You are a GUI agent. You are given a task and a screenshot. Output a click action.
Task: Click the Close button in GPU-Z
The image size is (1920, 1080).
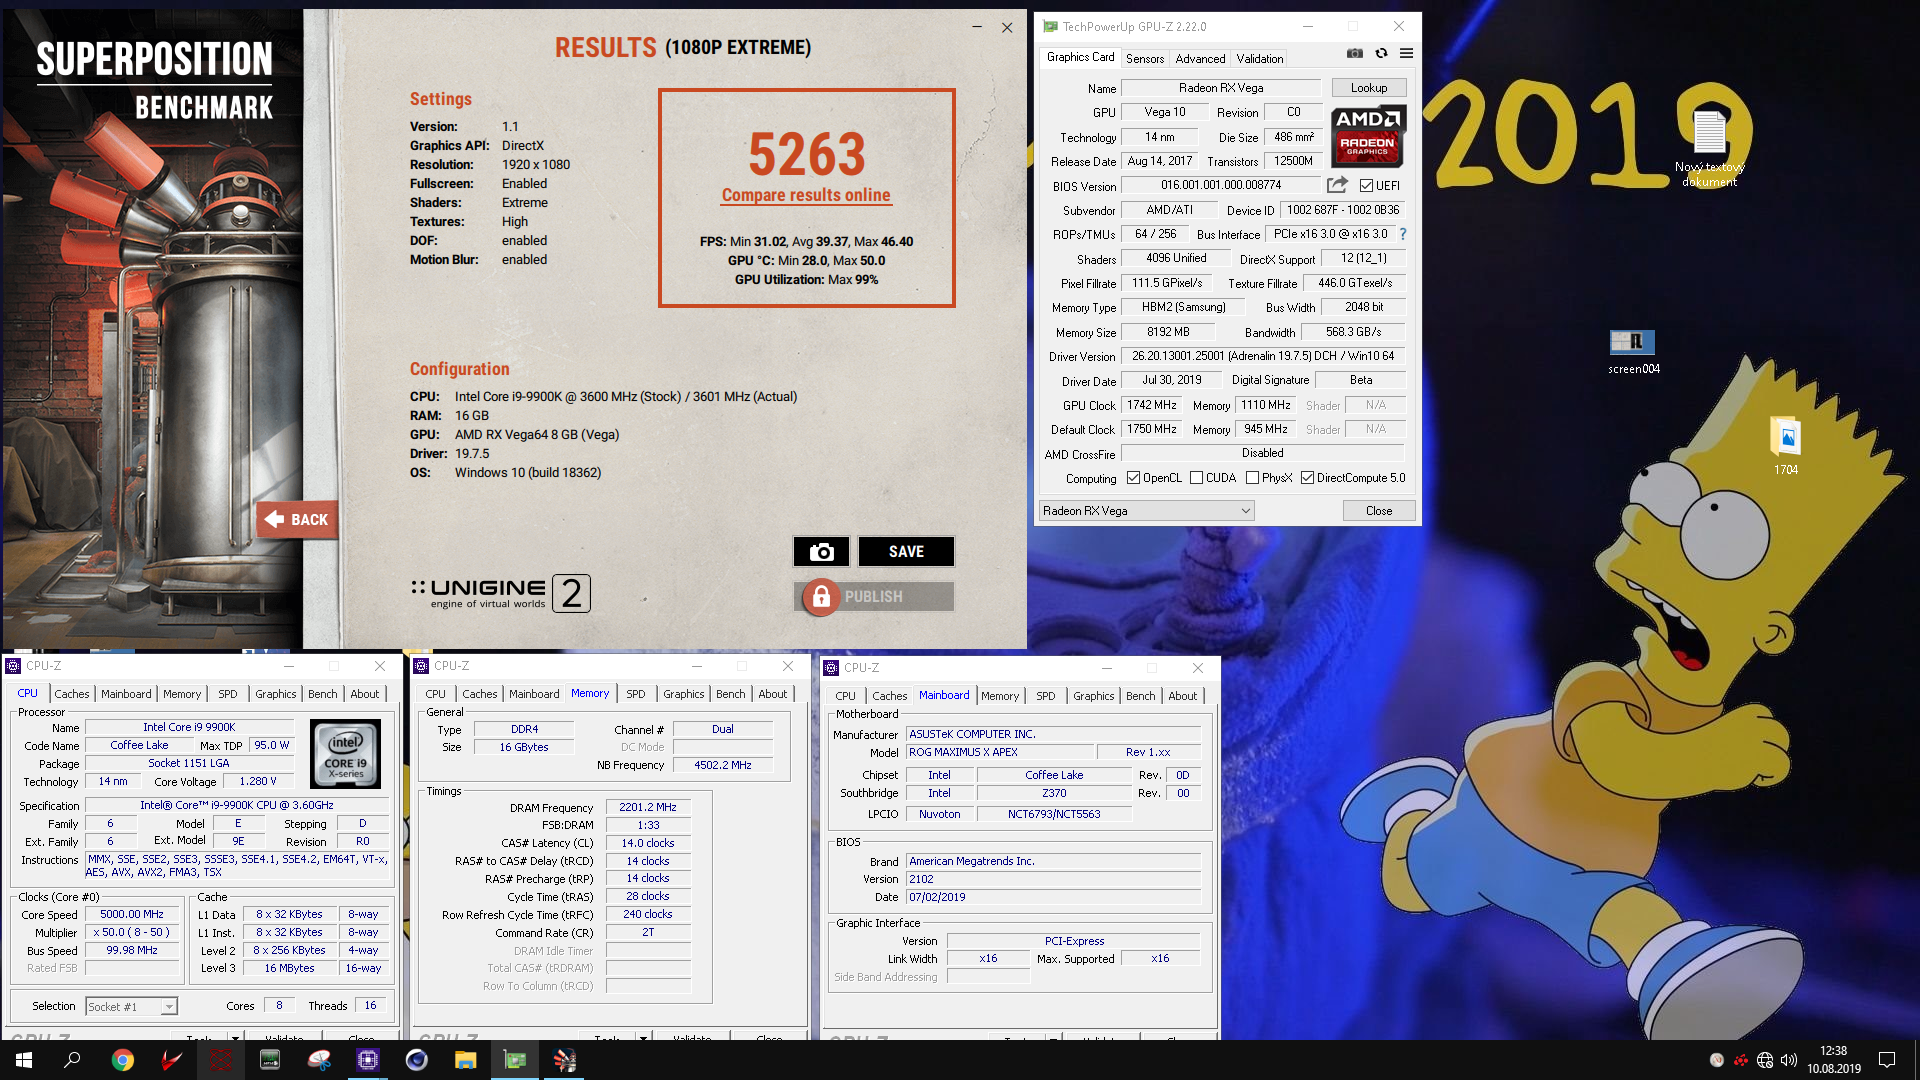click(x=1379, y=511)
